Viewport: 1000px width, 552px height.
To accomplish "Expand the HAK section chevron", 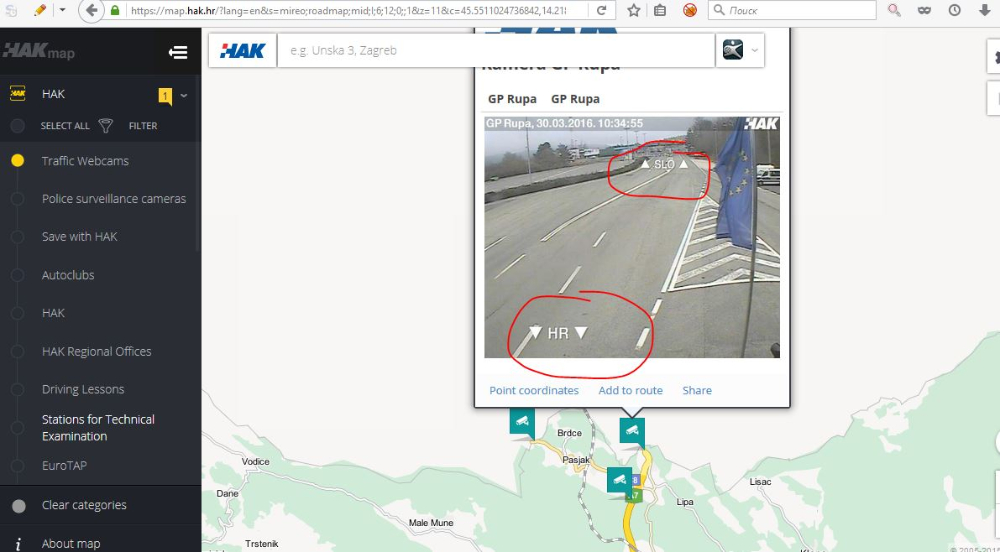I will 184,96.
